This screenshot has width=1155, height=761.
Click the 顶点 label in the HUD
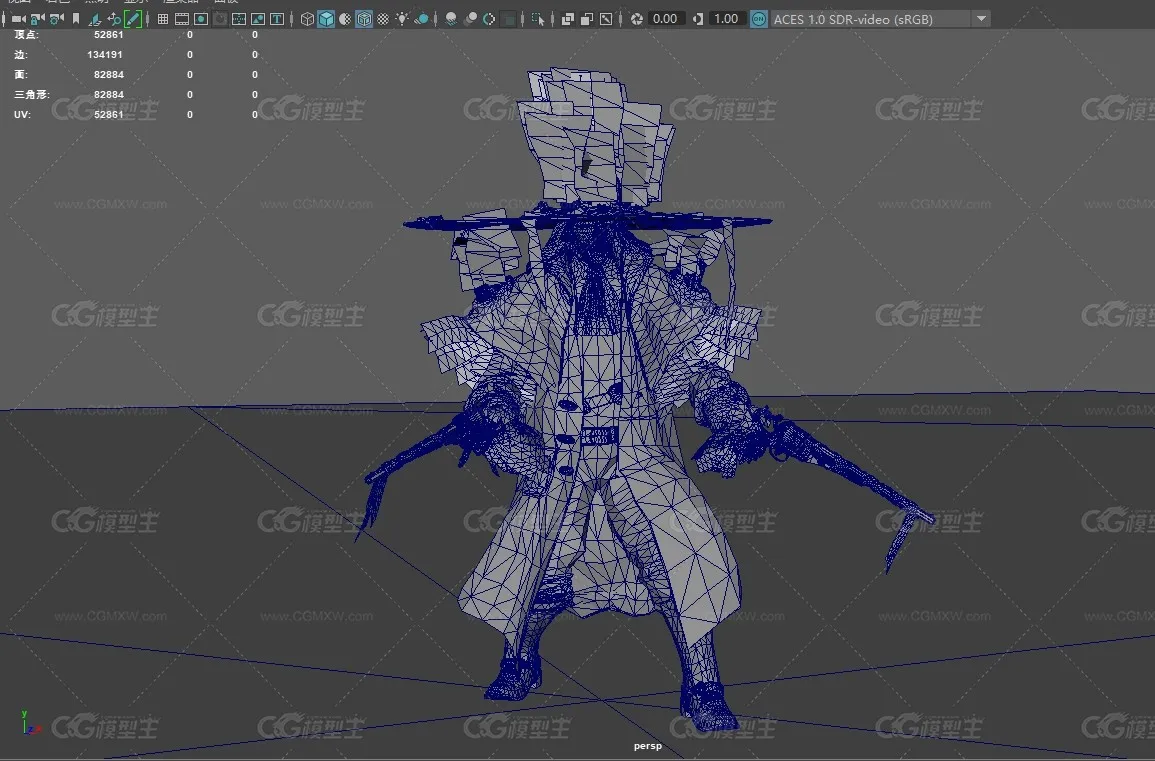point(27,35)
